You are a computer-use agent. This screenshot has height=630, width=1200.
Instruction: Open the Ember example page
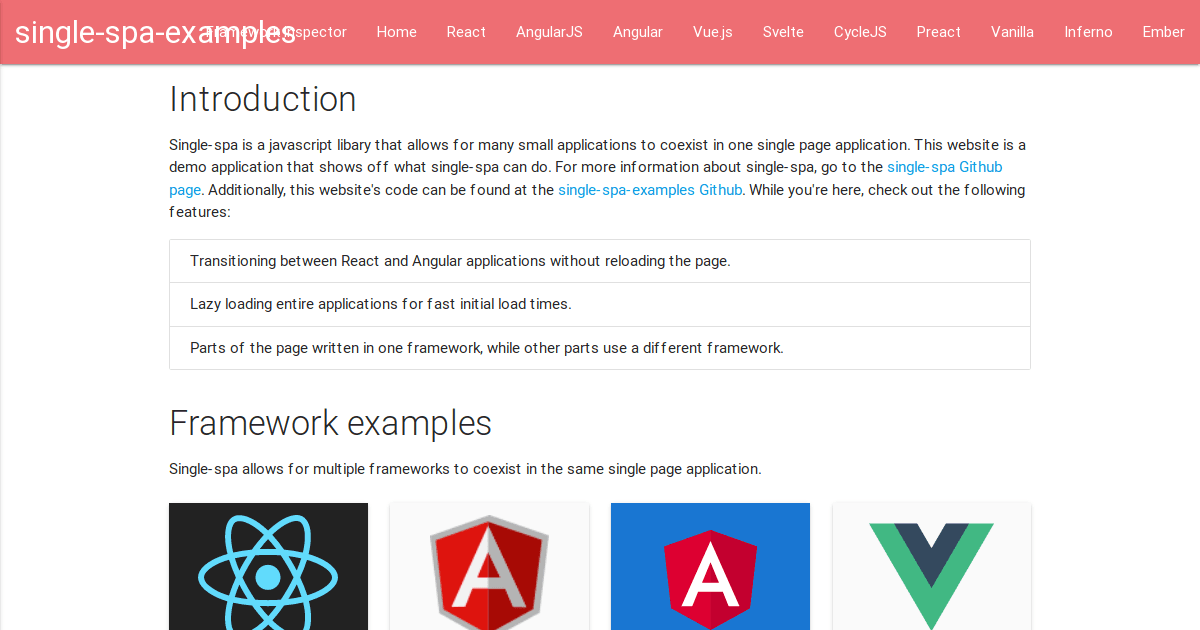pyautogui.click(x=1163, y=32)
